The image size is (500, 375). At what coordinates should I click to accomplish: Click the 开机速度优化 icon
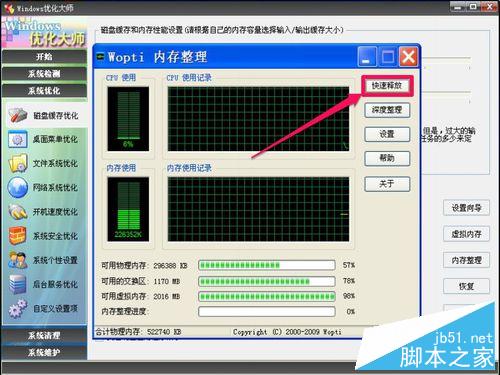[x=18, y=212]
